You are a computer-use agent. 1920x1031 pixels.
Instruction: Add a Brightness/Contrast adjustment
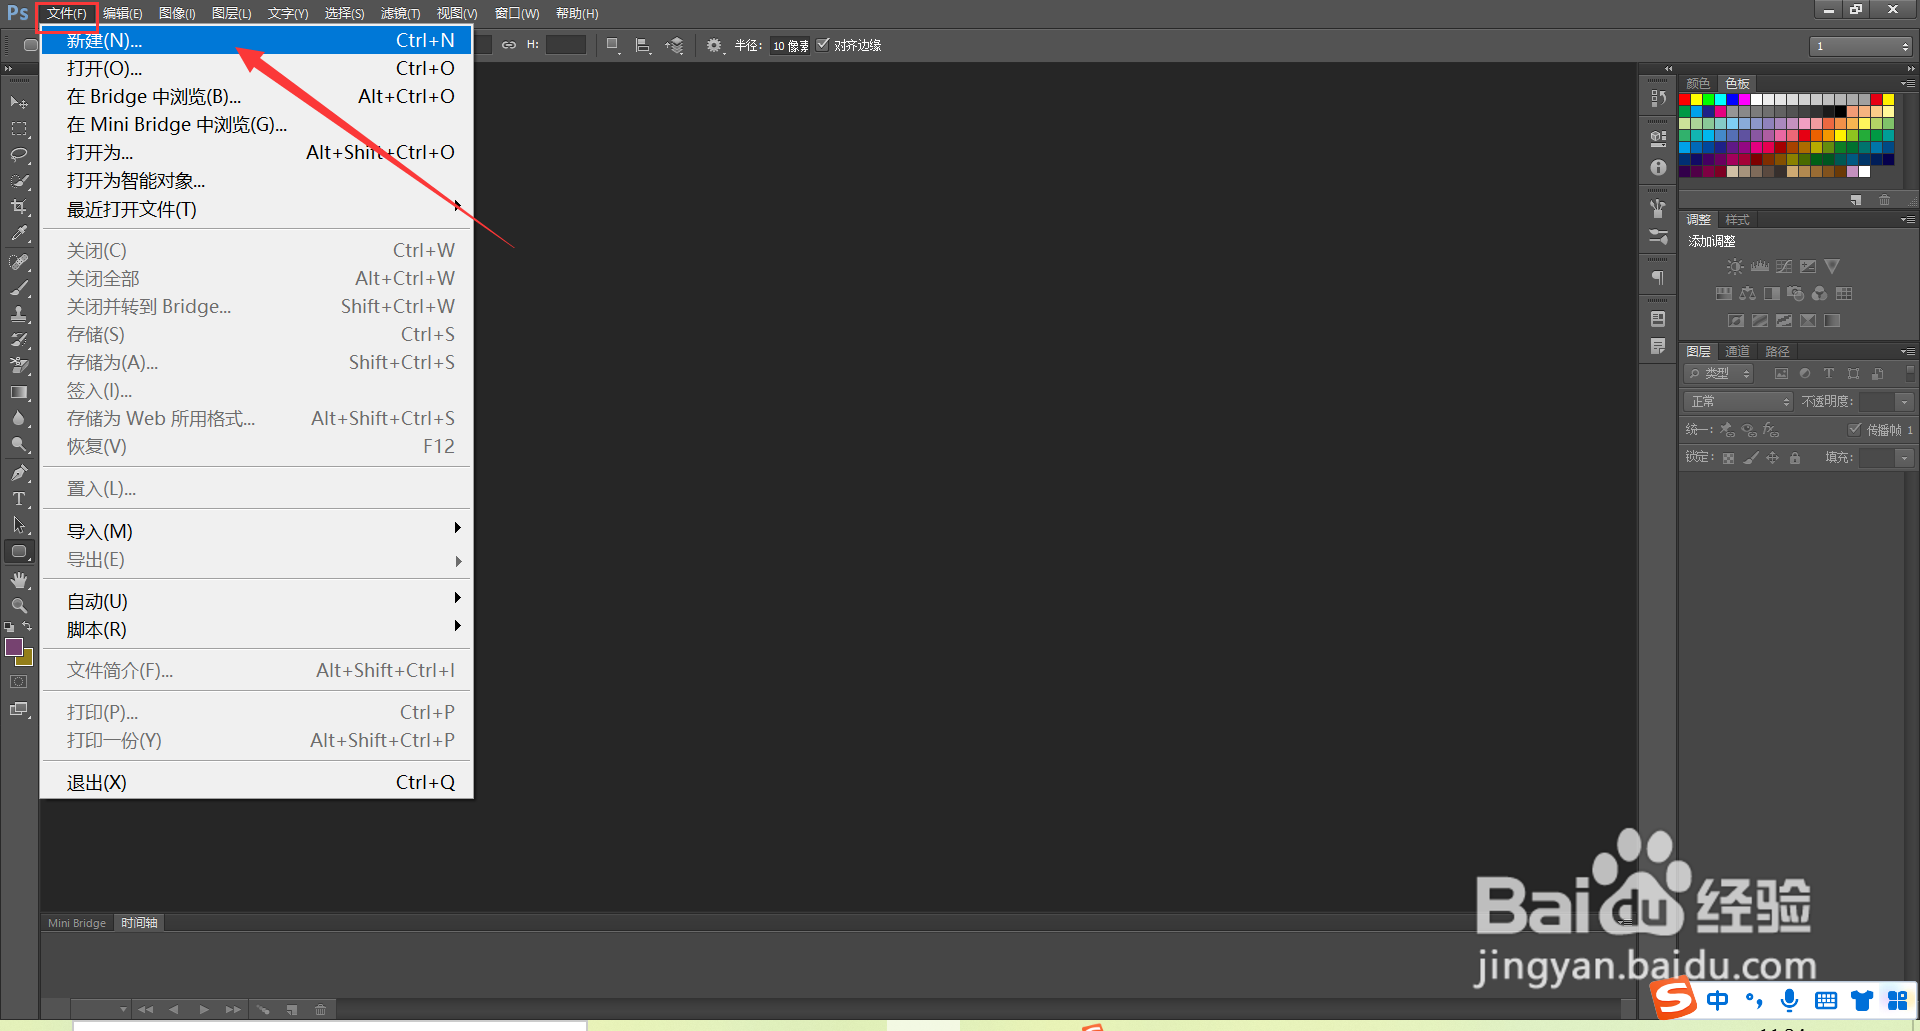[1735, 266]
